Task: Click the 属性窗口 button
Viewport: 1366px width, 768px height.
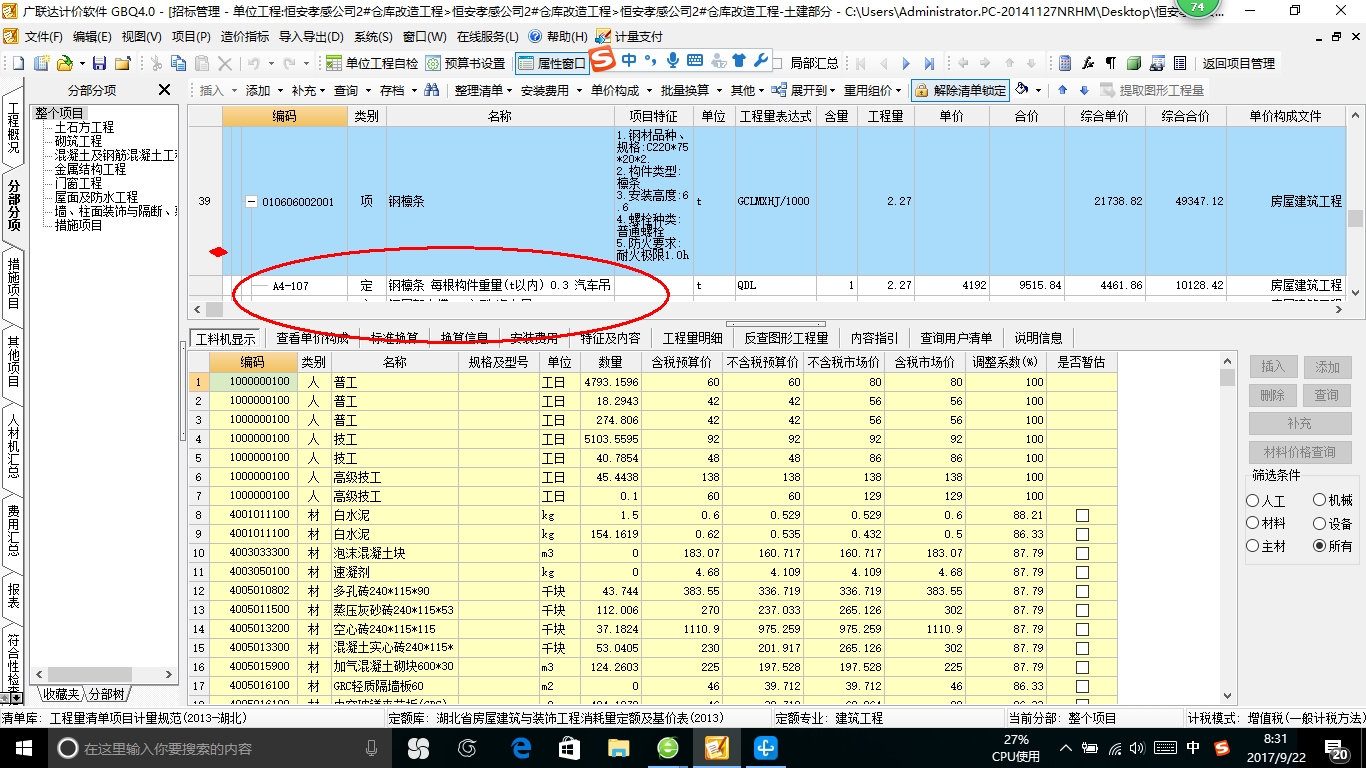Action: tap(553, 63)
